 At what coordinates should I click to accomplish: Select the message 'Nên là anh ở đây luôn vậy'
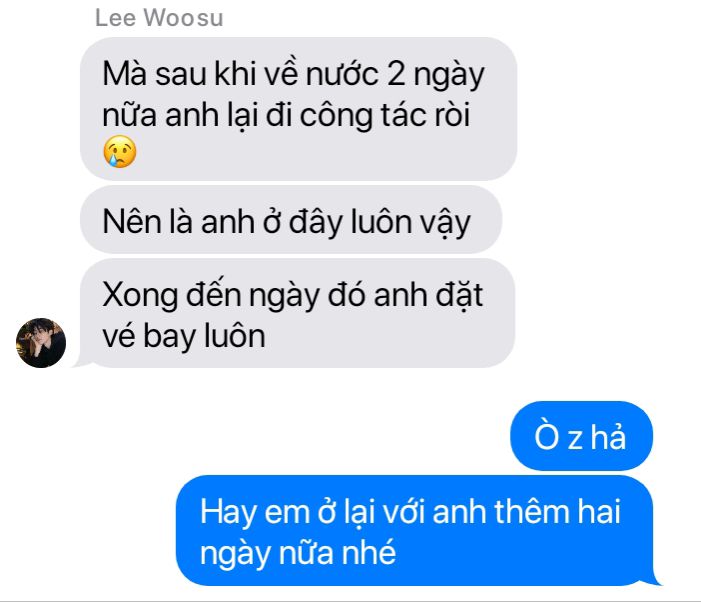[291, 221]
